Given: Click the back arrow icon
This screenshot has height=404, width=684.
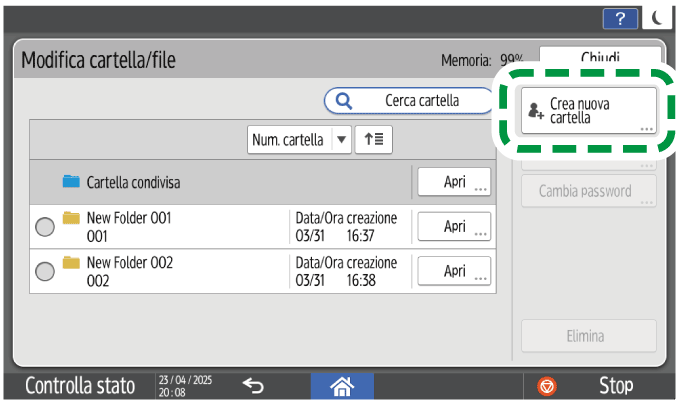Looking at the screenshot, I should pos(253,386).
